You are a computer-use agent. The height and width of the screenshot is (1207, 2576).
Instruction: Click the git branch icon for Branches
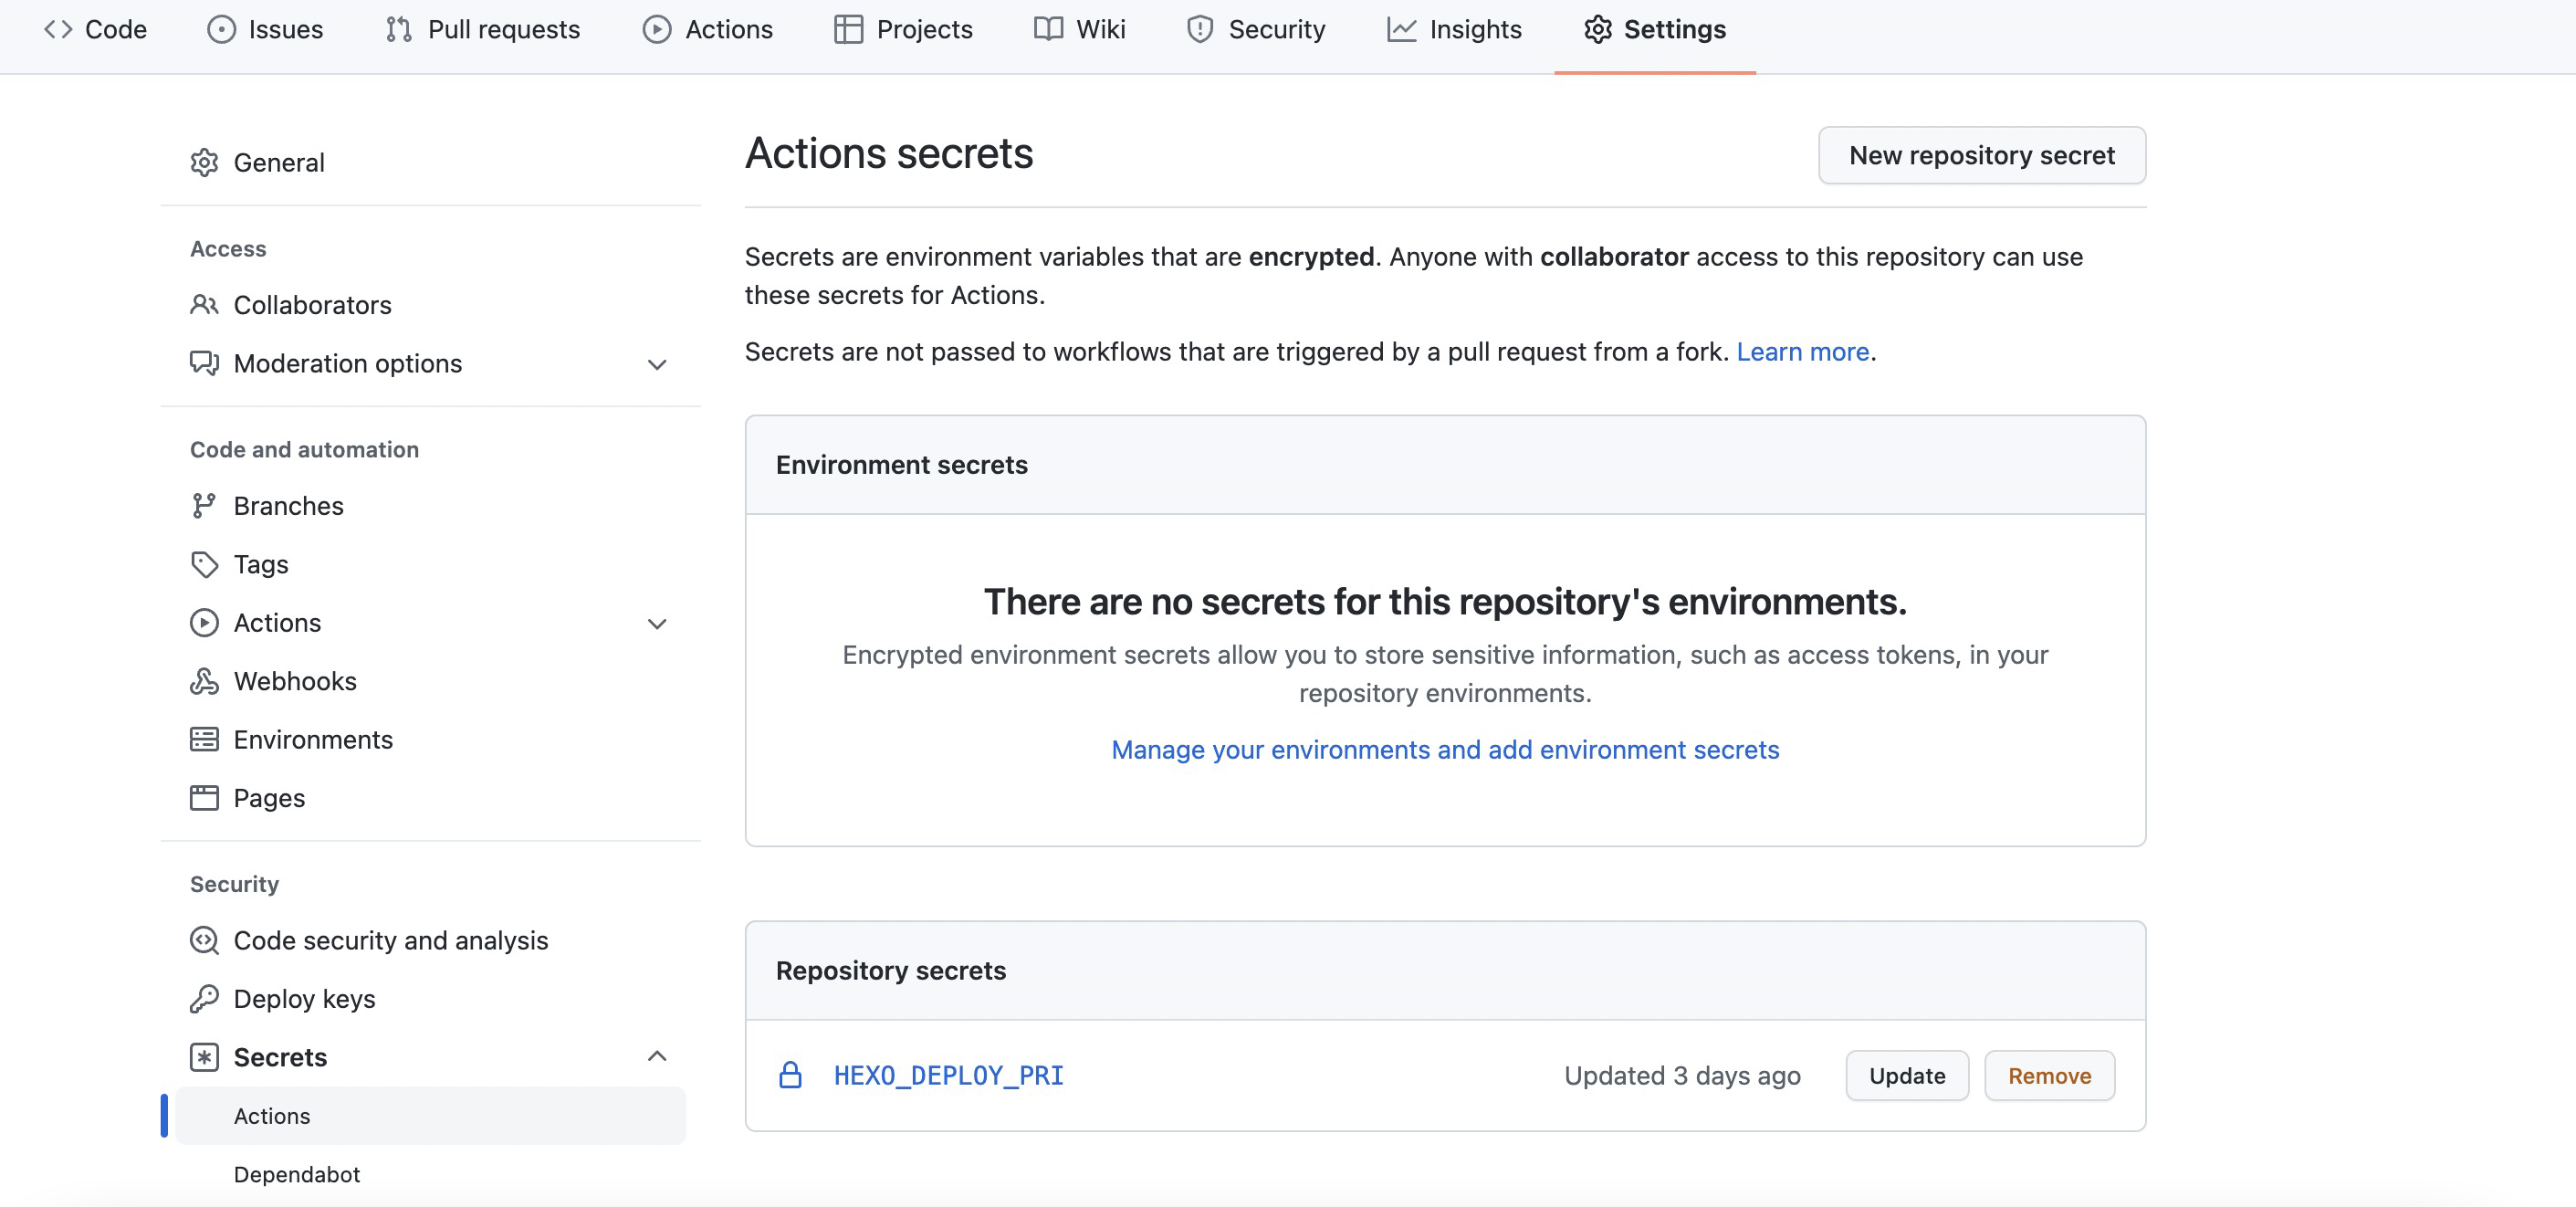pos(204,506)
